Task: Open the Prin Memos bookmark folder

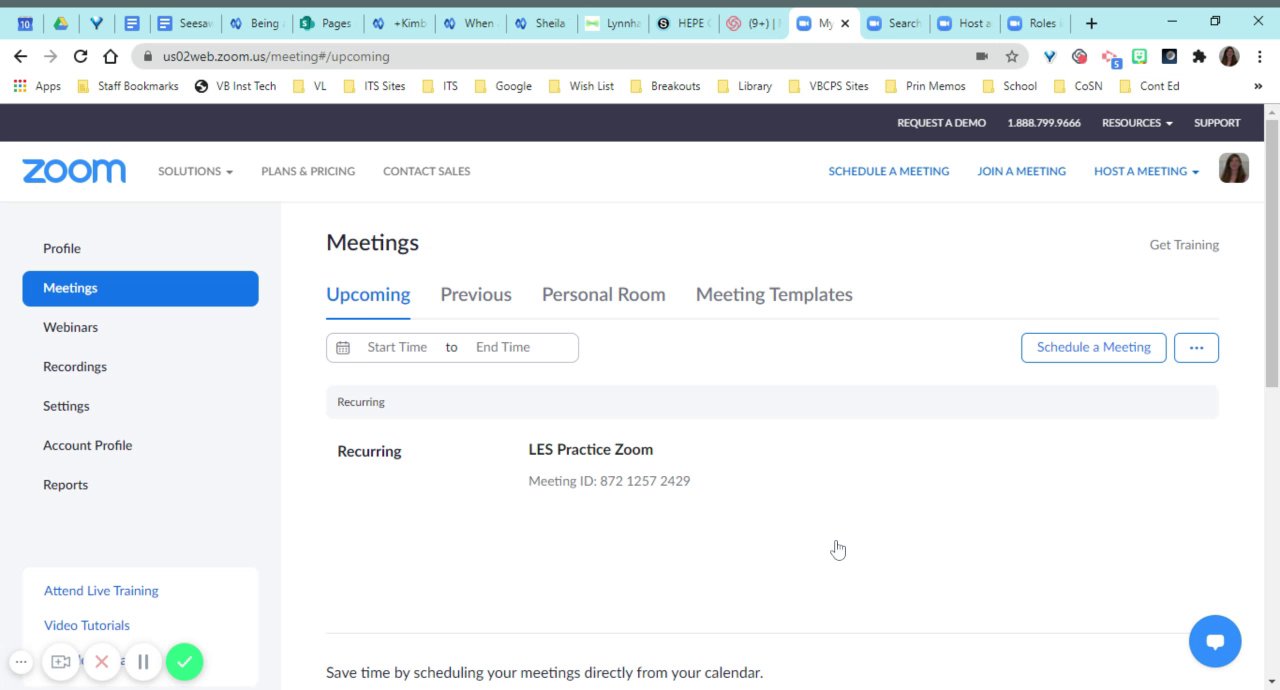Action: (x=925, y=86)
